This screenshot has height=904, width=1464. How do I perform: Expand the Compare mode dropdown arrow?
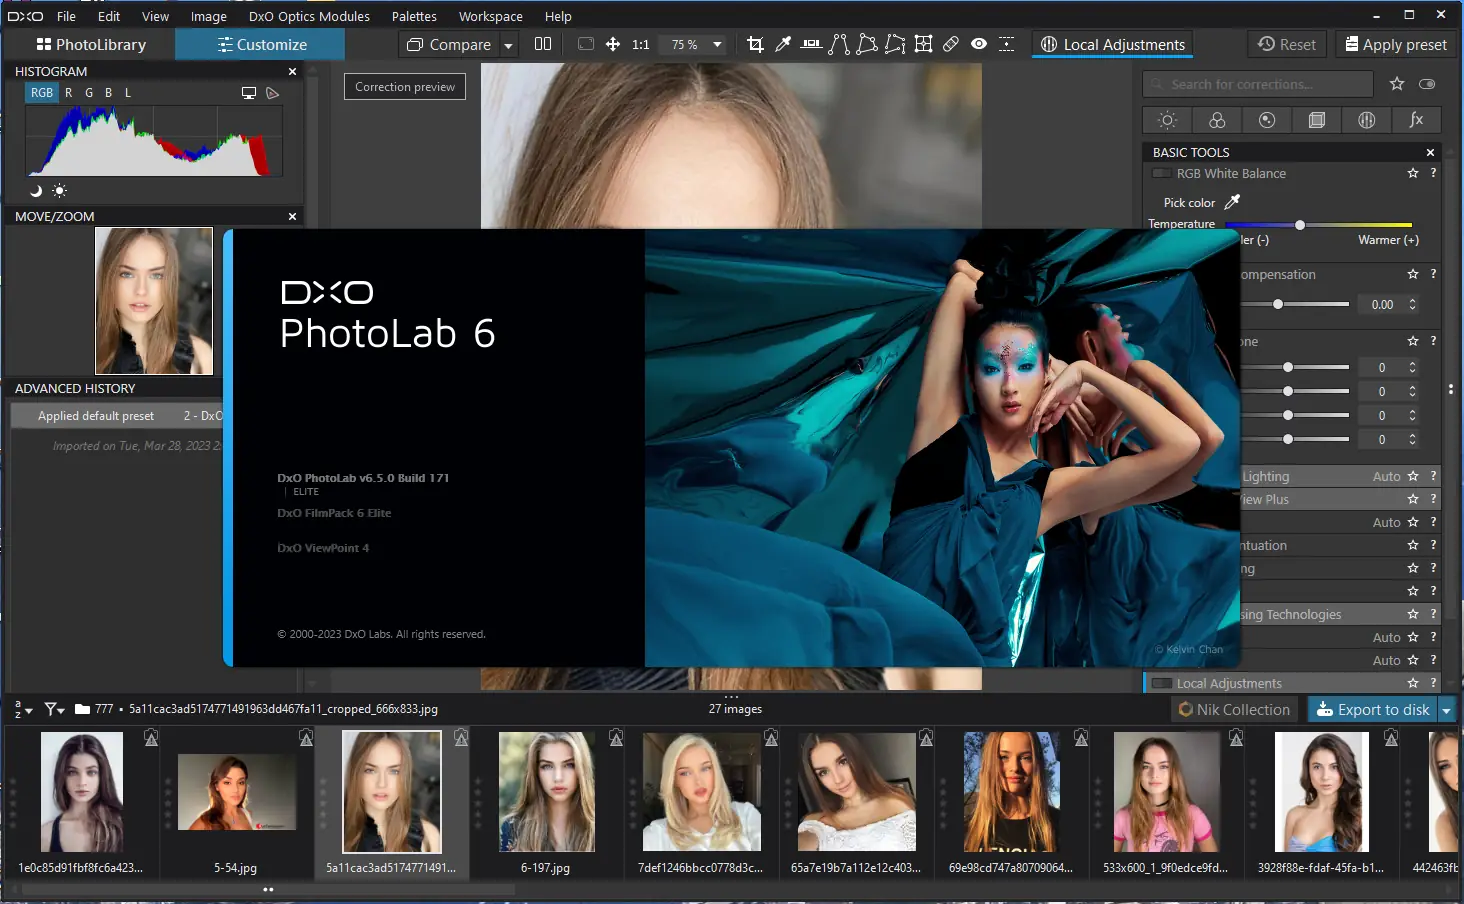508,45
